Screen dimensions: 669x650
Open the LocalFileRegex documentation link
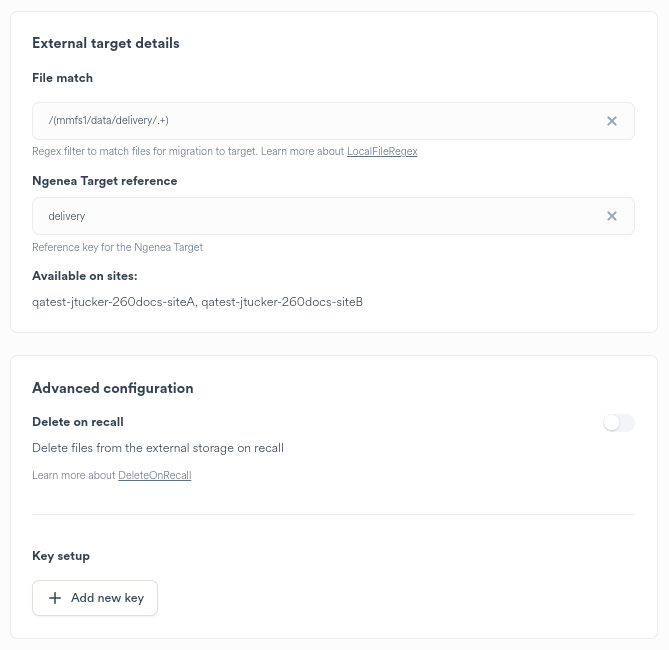point(382,152)
